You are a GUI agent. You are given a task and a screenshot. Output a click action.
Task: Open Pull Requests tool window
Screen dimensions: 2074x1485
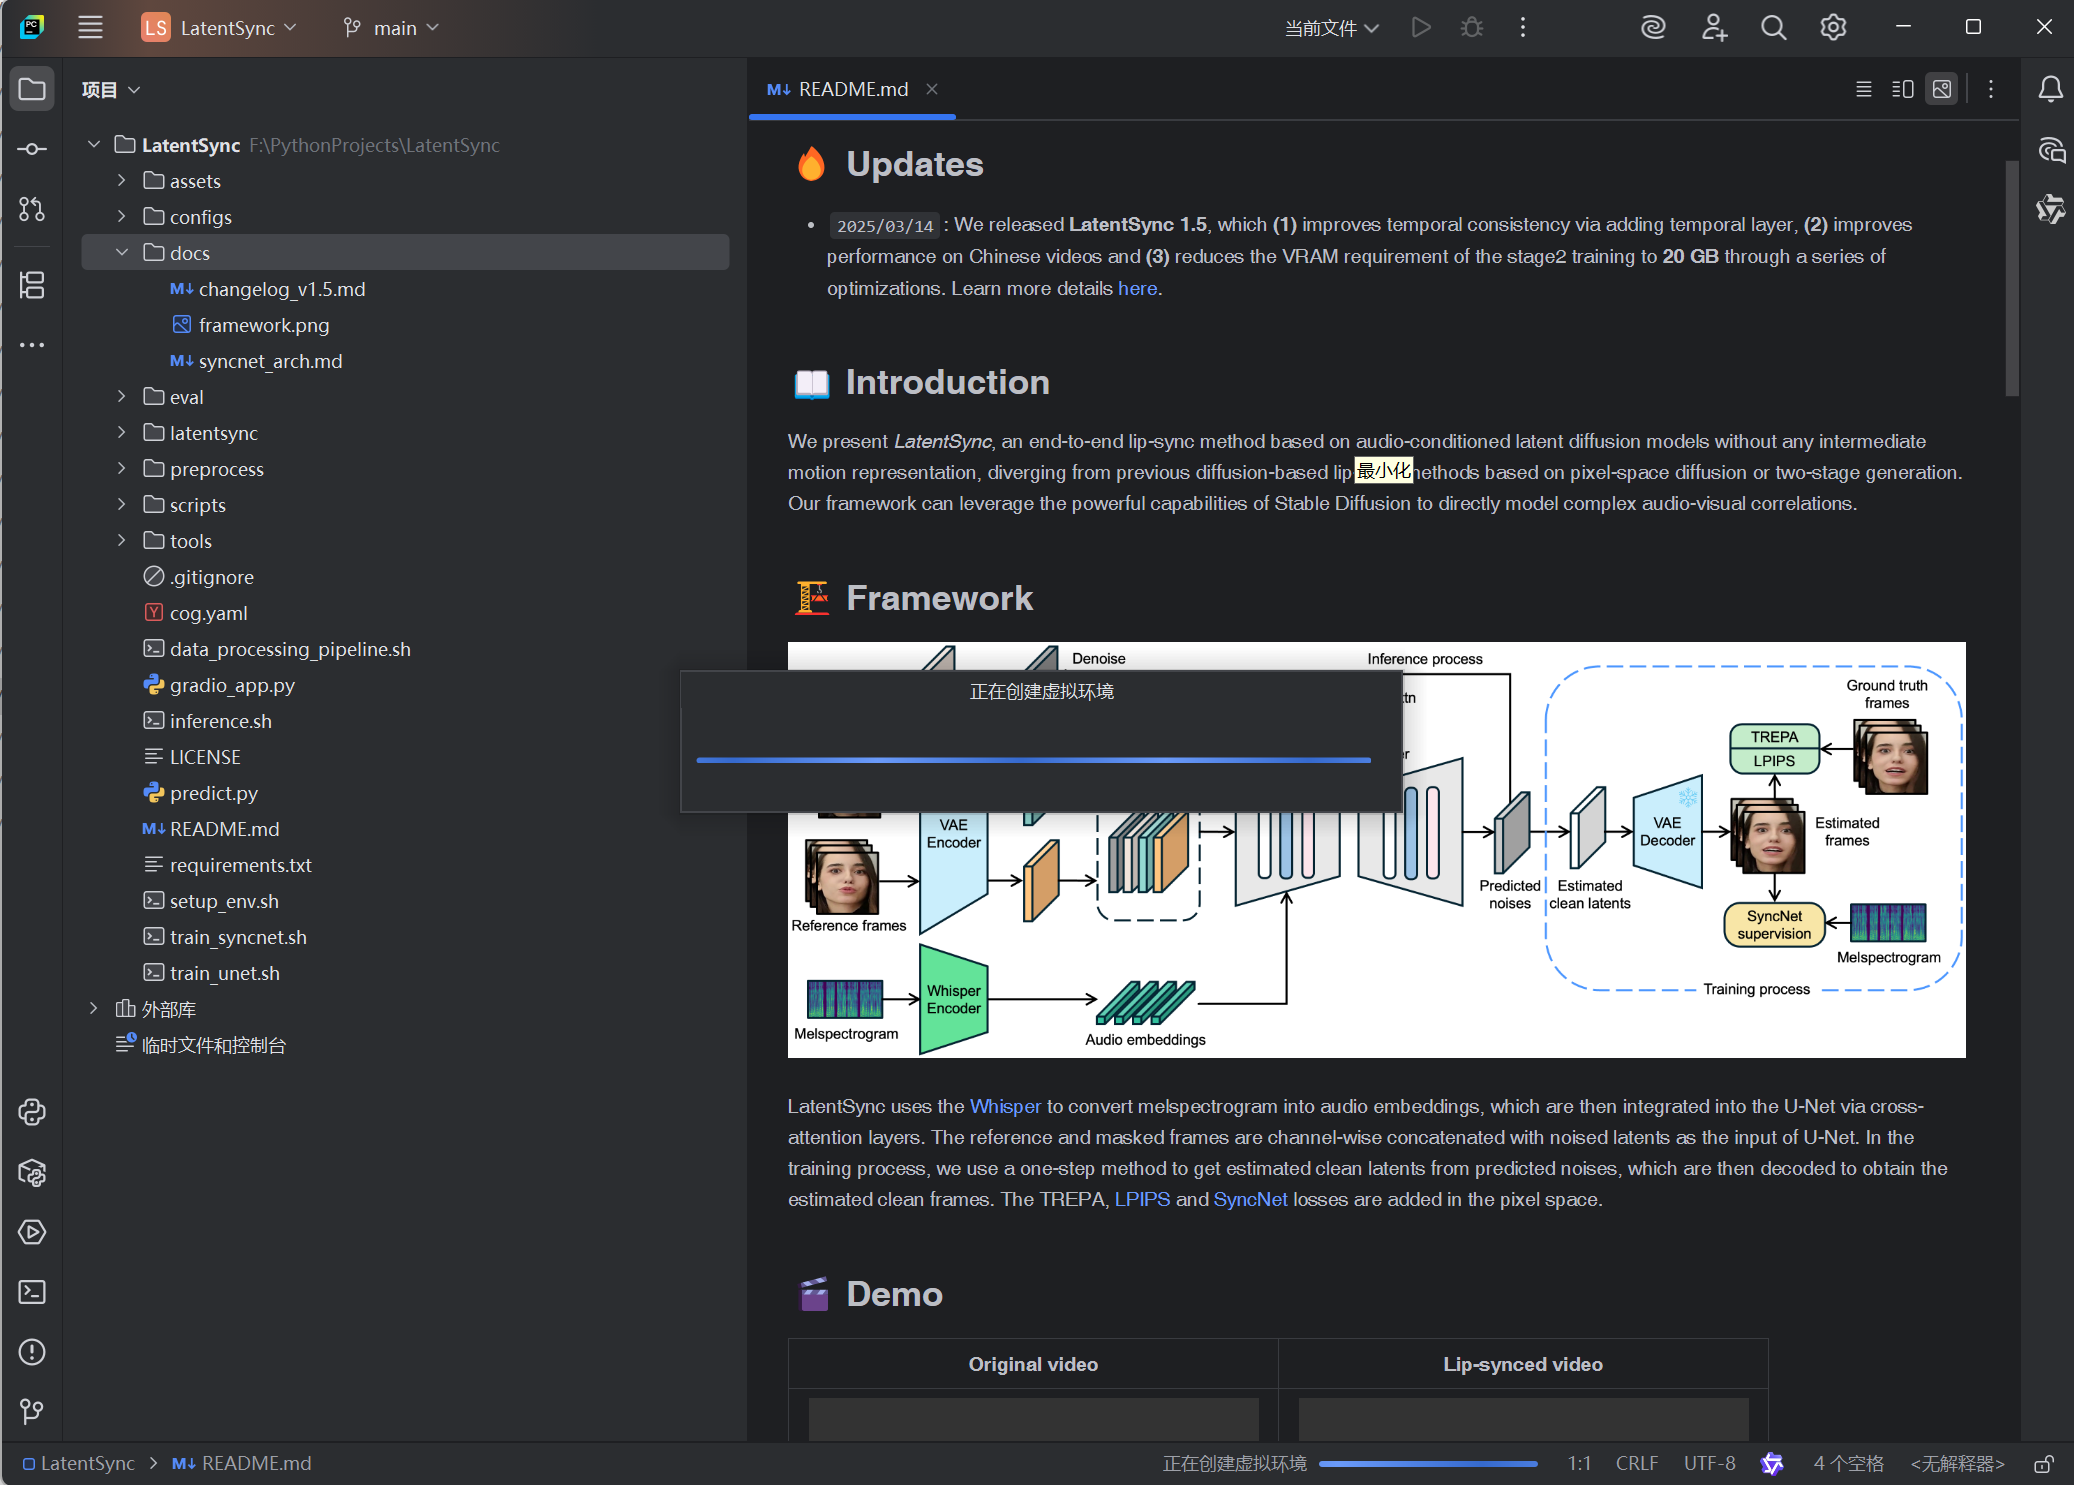[32, 209]
